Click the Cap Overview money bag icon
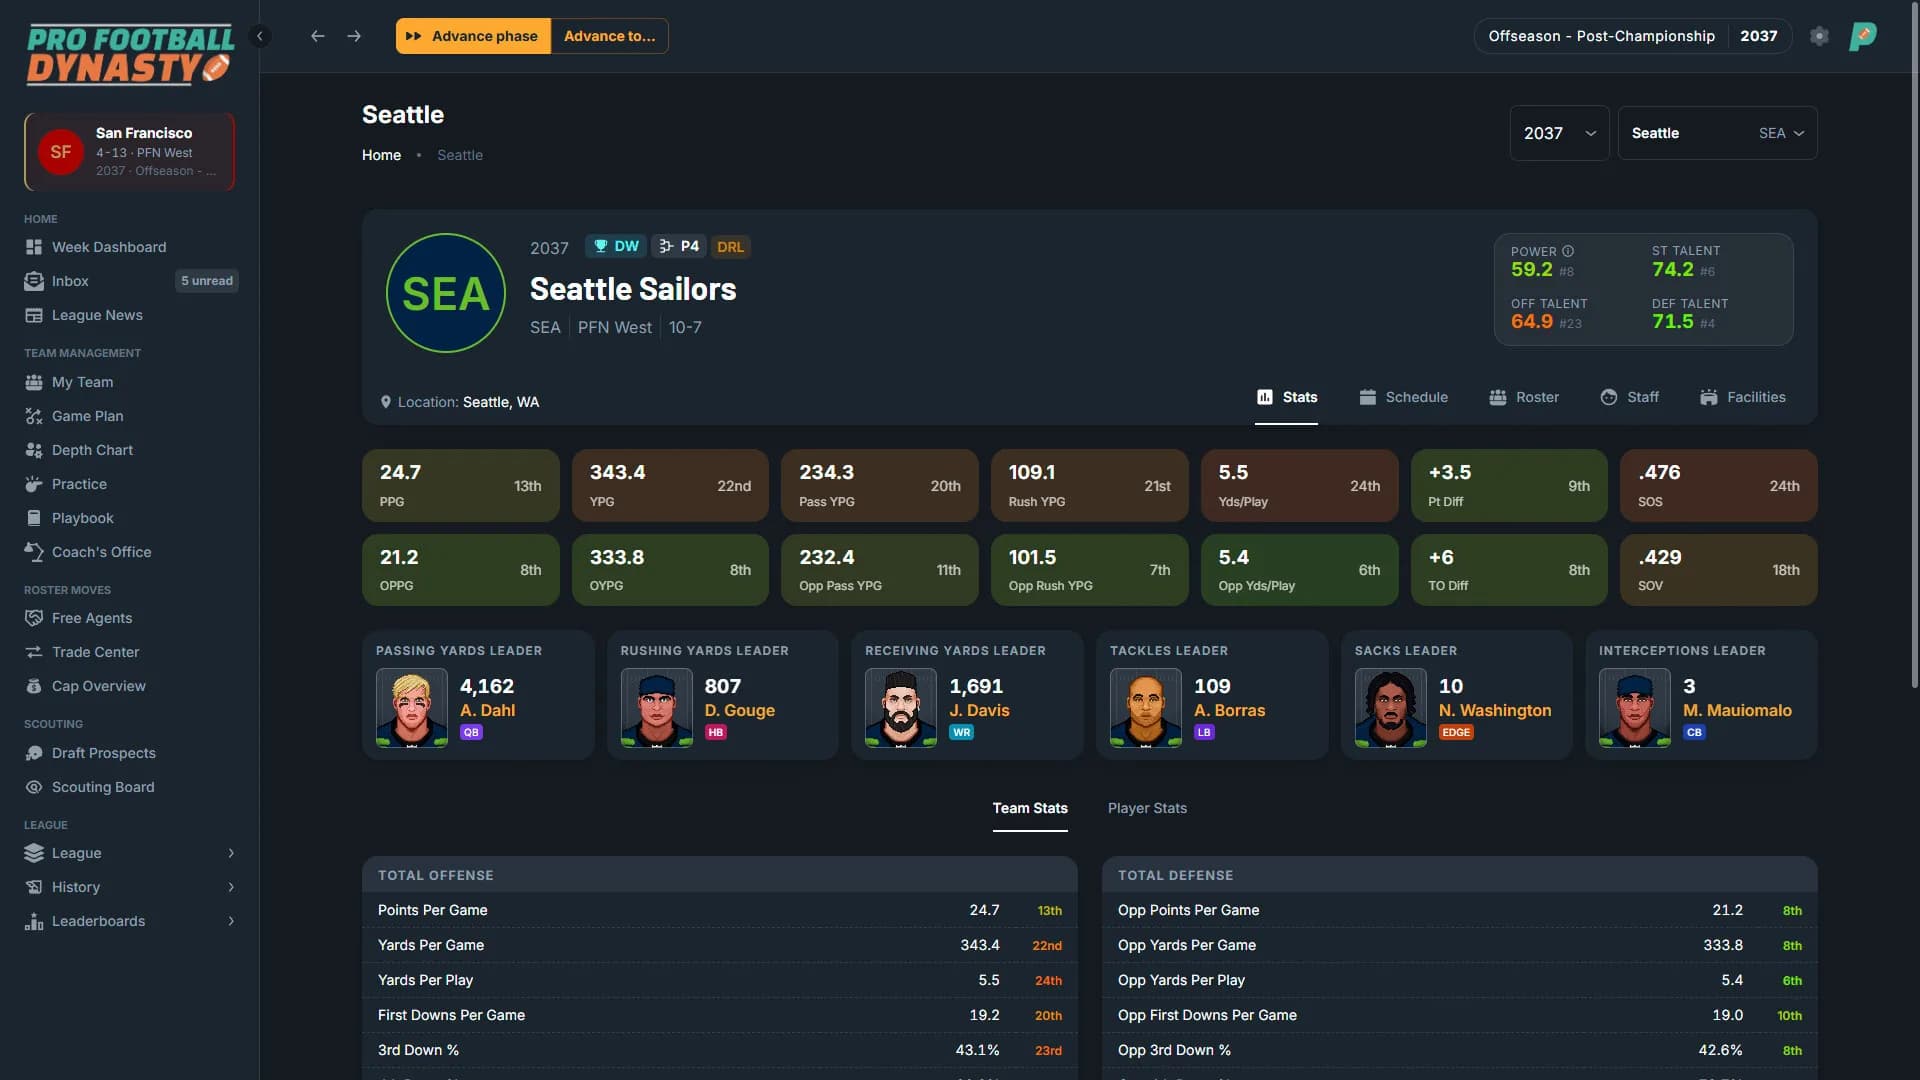This screenshot has width=1920, height=1080. 34,686
